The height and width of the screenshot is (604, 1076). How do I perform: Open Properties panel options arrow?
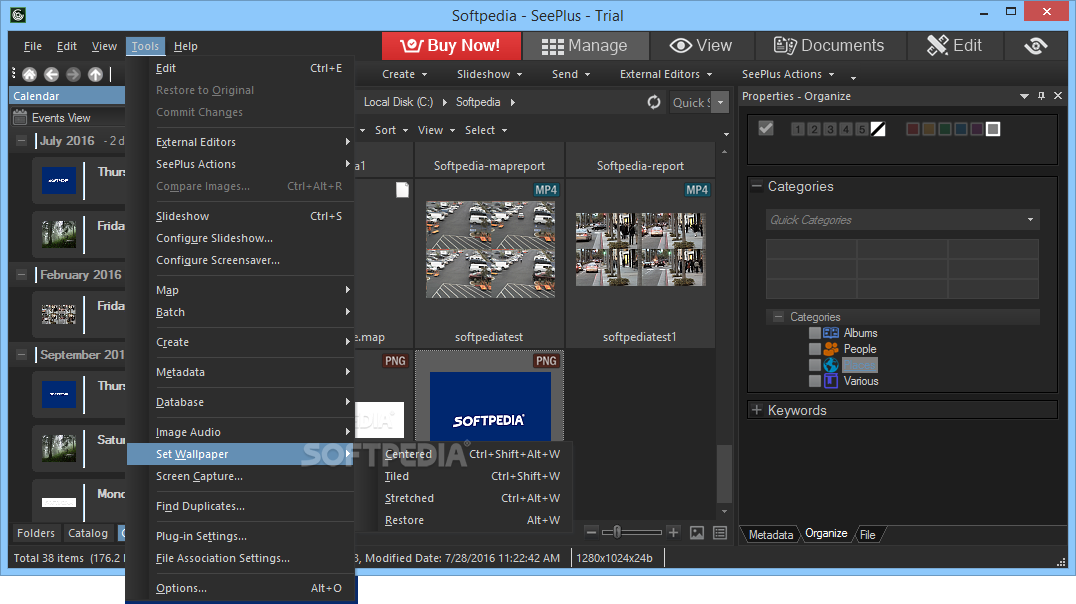[x=1025, y=96]
